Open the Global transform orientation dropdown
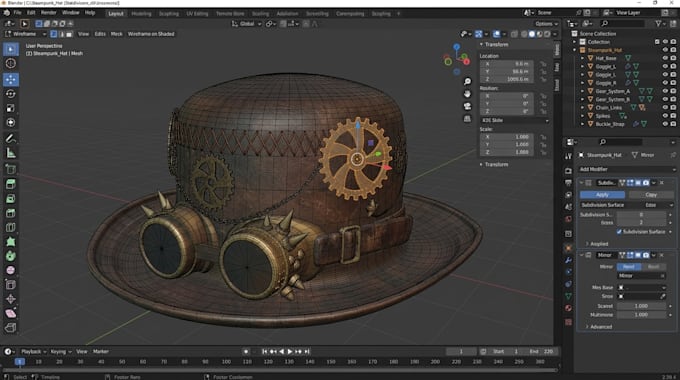The height and width of the screenshot is (380, 680). pos(246,24)
